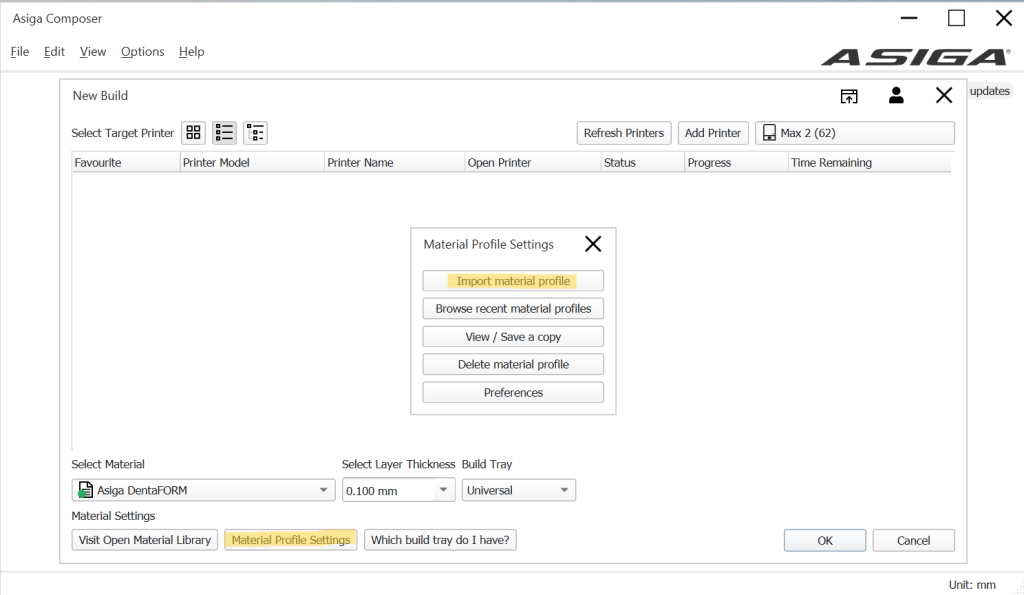Click Visit Open Material Library

(144, 540)
